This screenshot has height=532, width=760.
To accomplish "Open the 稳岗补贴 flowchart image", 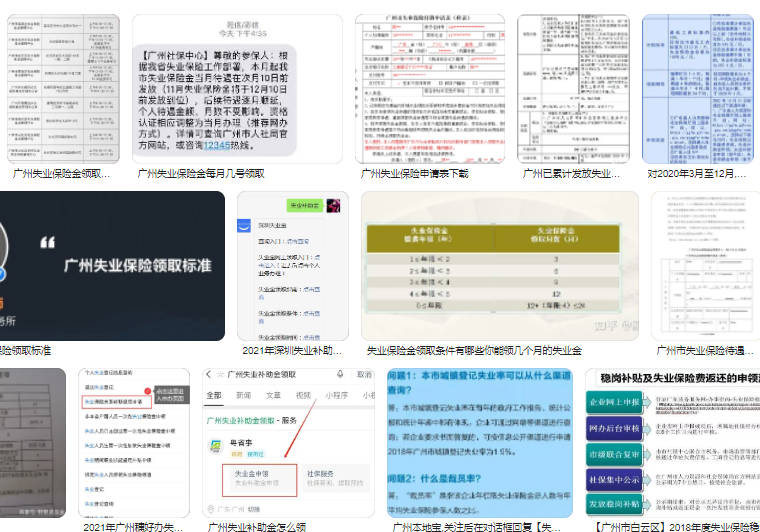I will click(672, 443).
